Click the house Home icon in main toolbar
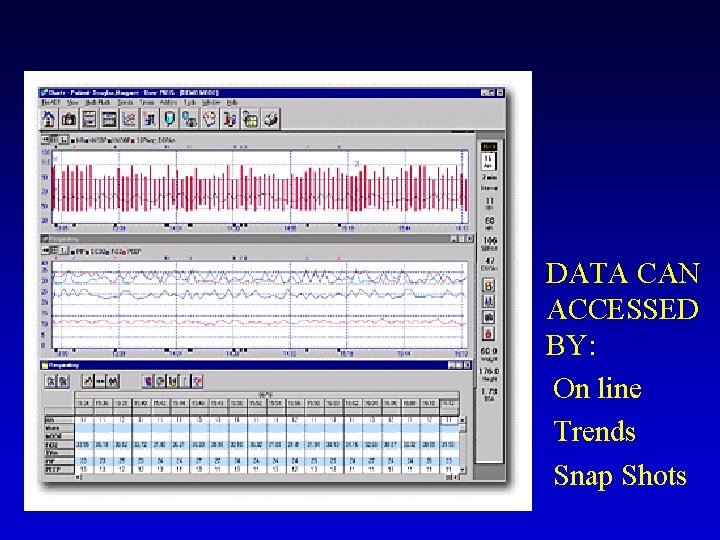720x540 pixels. click(48, 119)
